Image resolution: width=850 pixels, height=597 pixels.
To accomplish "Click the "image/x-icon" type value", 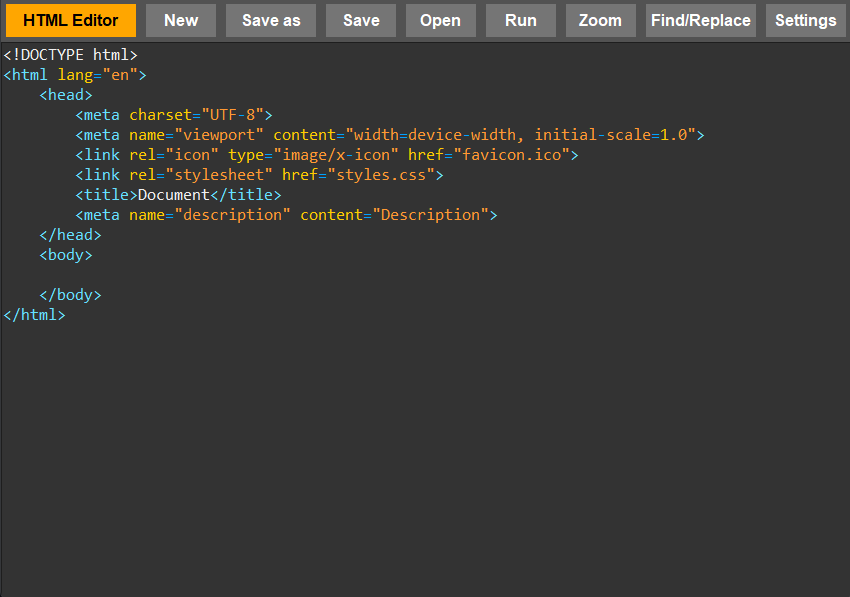I will (x=336, y=155).
